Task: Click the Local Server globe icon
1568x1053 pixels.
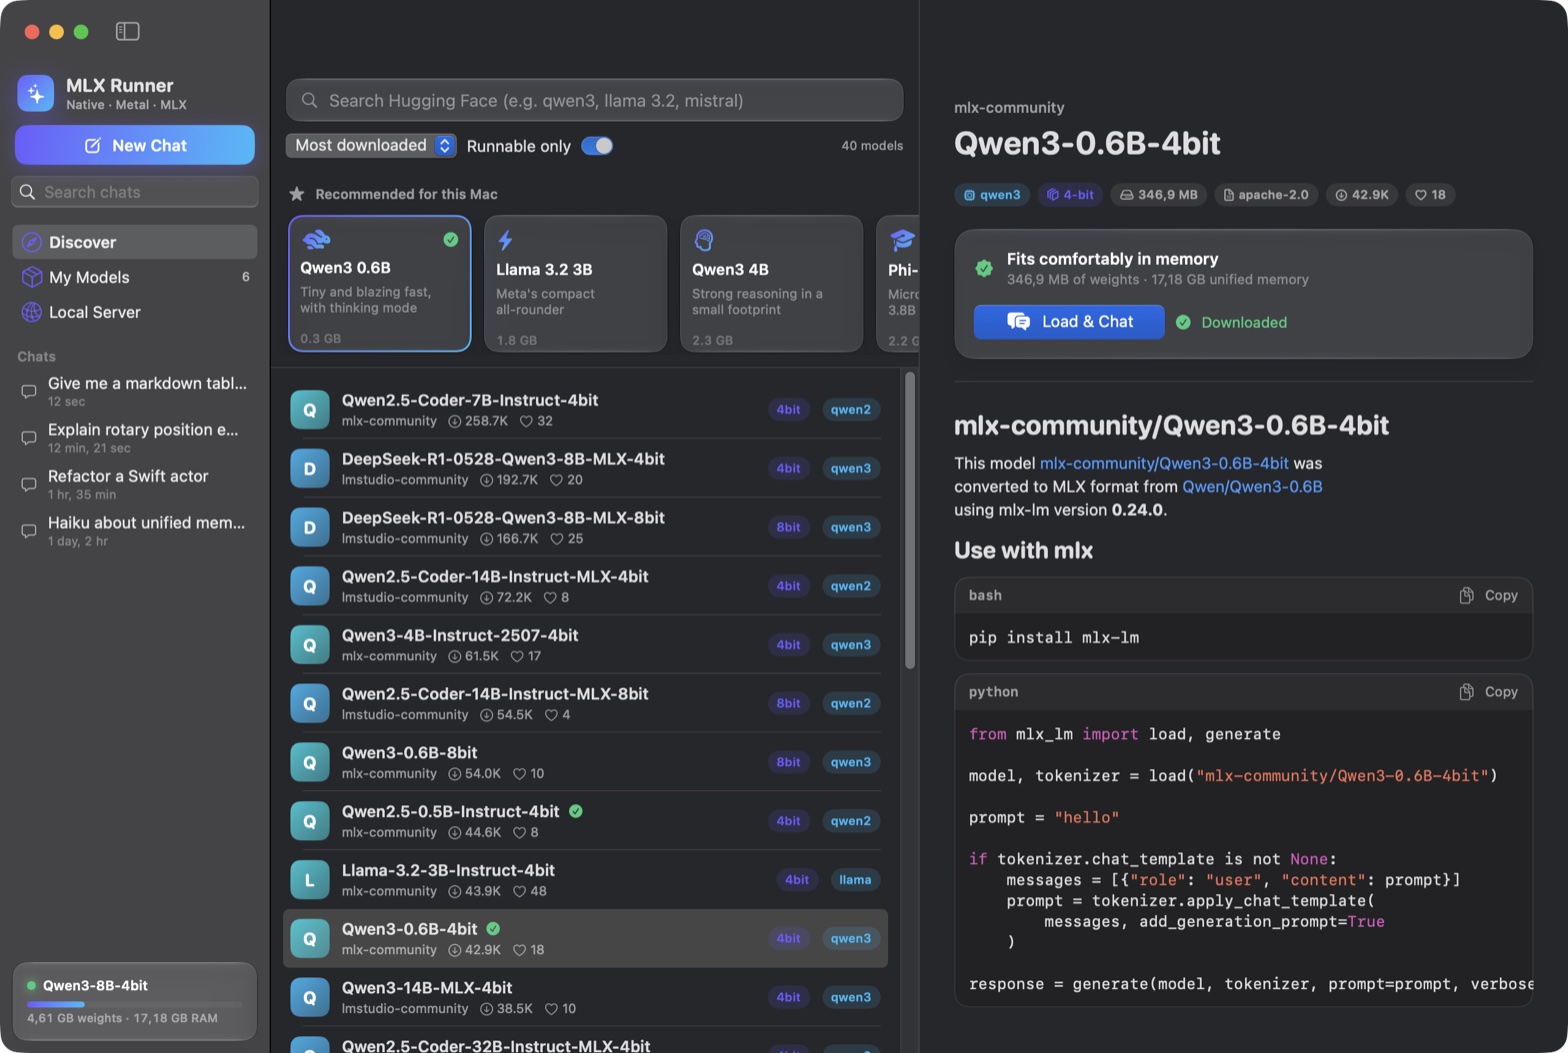Action: (32, 312)
